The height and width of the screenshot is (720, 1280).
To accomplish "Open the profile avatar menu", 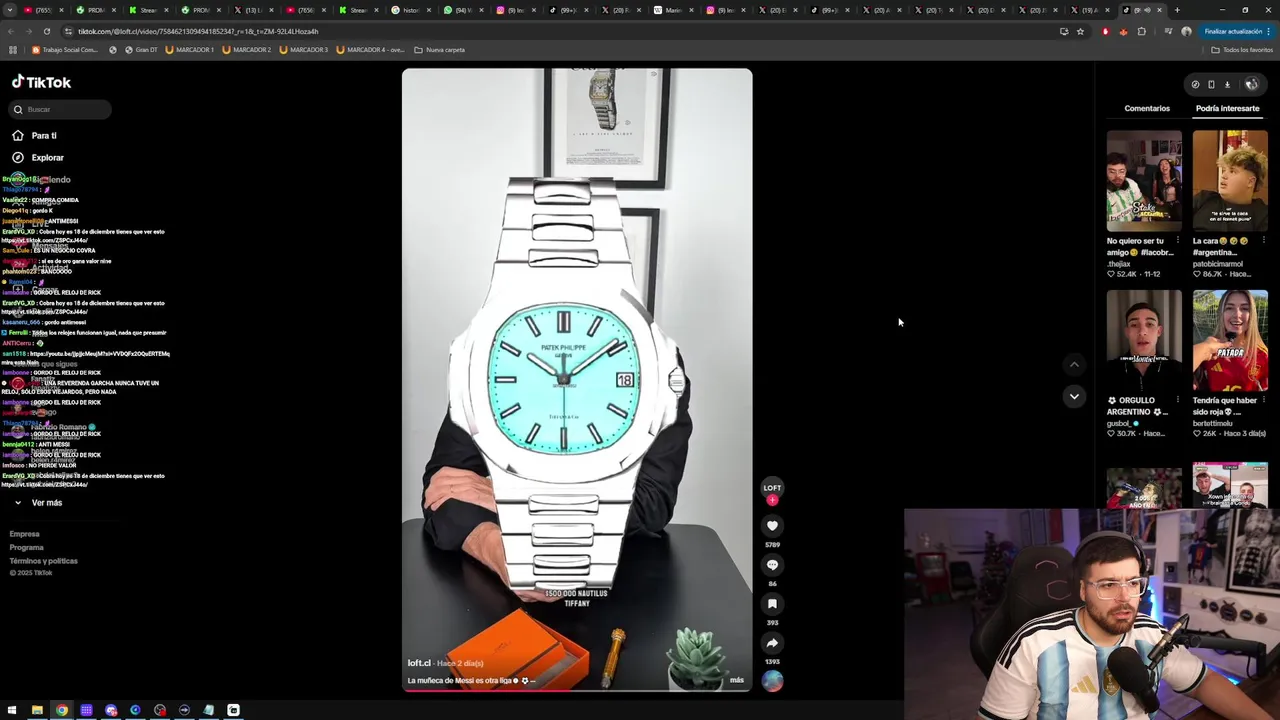I will click(x=1251, y=84).
